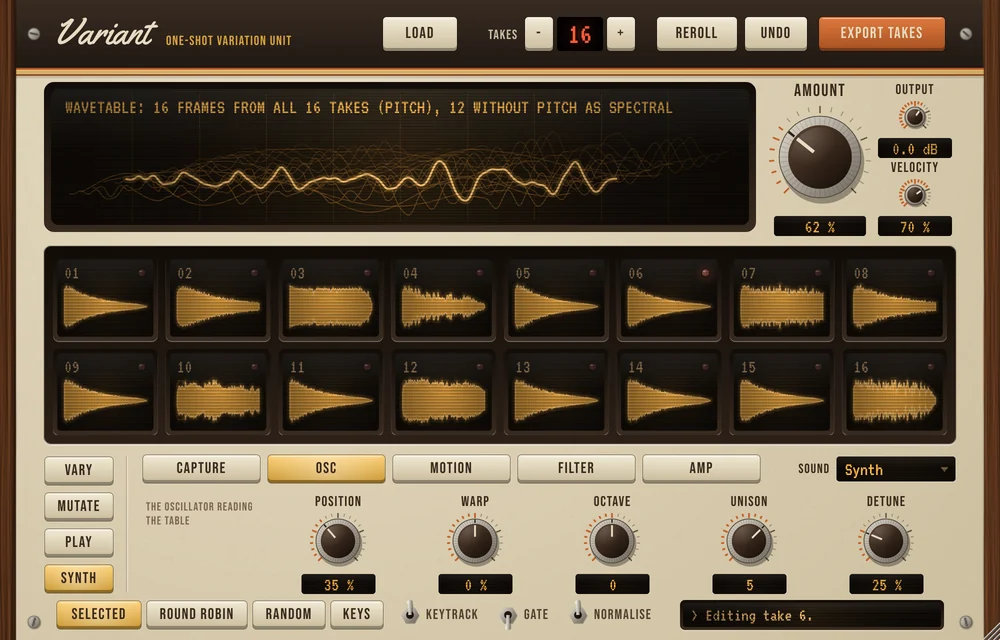Viewport: 1000px width, 640px height.
Task: Select take 05 waveform pad
Action: coord(556,298)
